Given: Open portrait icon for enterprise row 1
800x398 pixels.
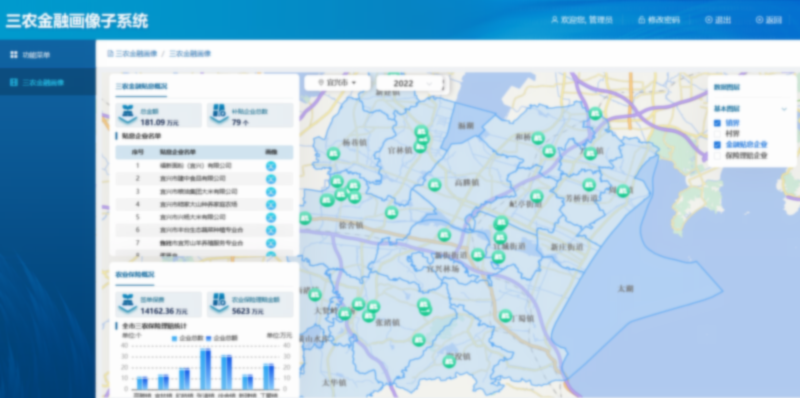Looking at the screenshot, I should tap(271, 166).
